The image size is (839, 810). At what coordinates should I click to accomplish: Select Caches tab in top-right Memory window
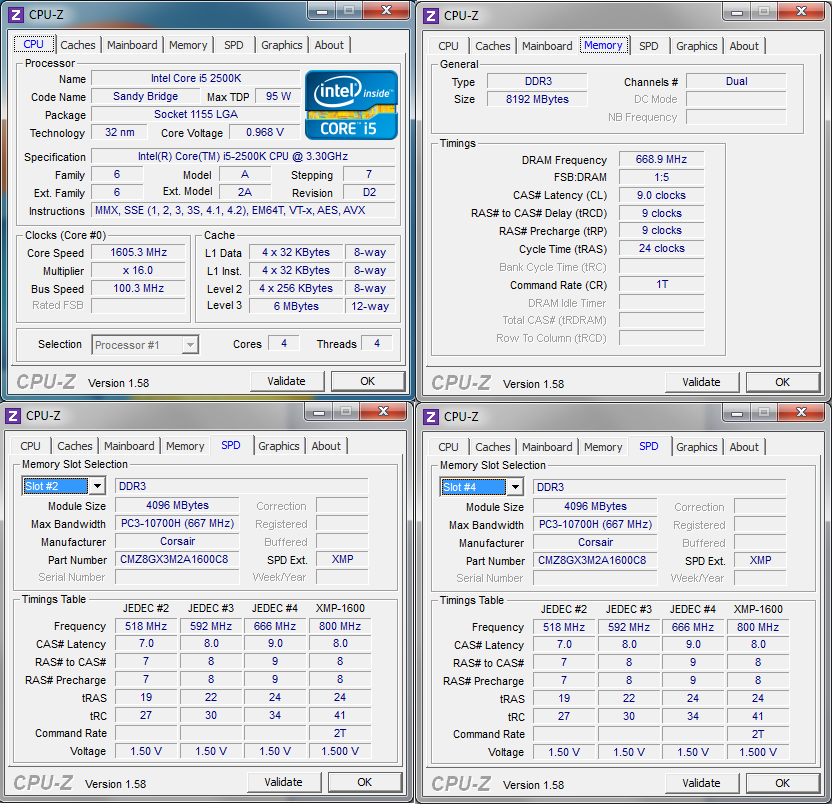(493, 46)
